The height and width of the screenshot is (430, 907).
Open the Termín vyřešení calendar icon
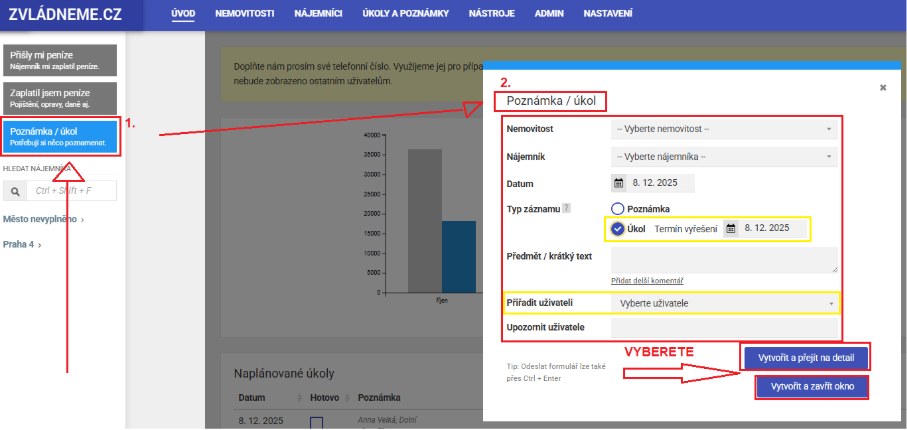[731, 228]
